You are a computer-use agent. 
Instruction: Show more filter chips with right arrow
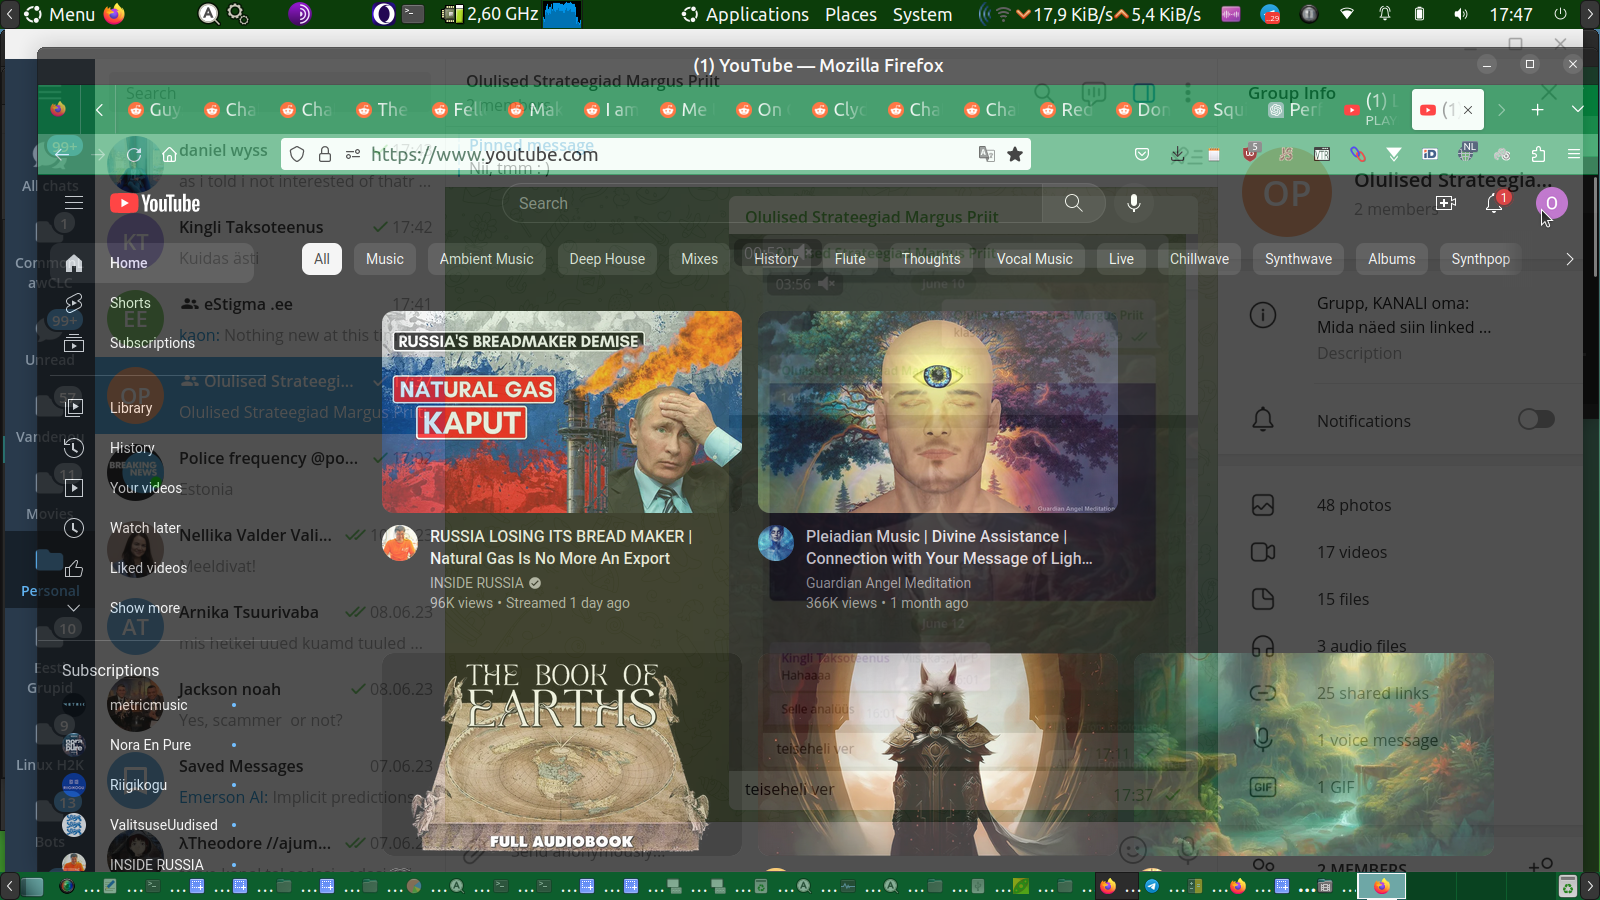tap(1569, 259)
